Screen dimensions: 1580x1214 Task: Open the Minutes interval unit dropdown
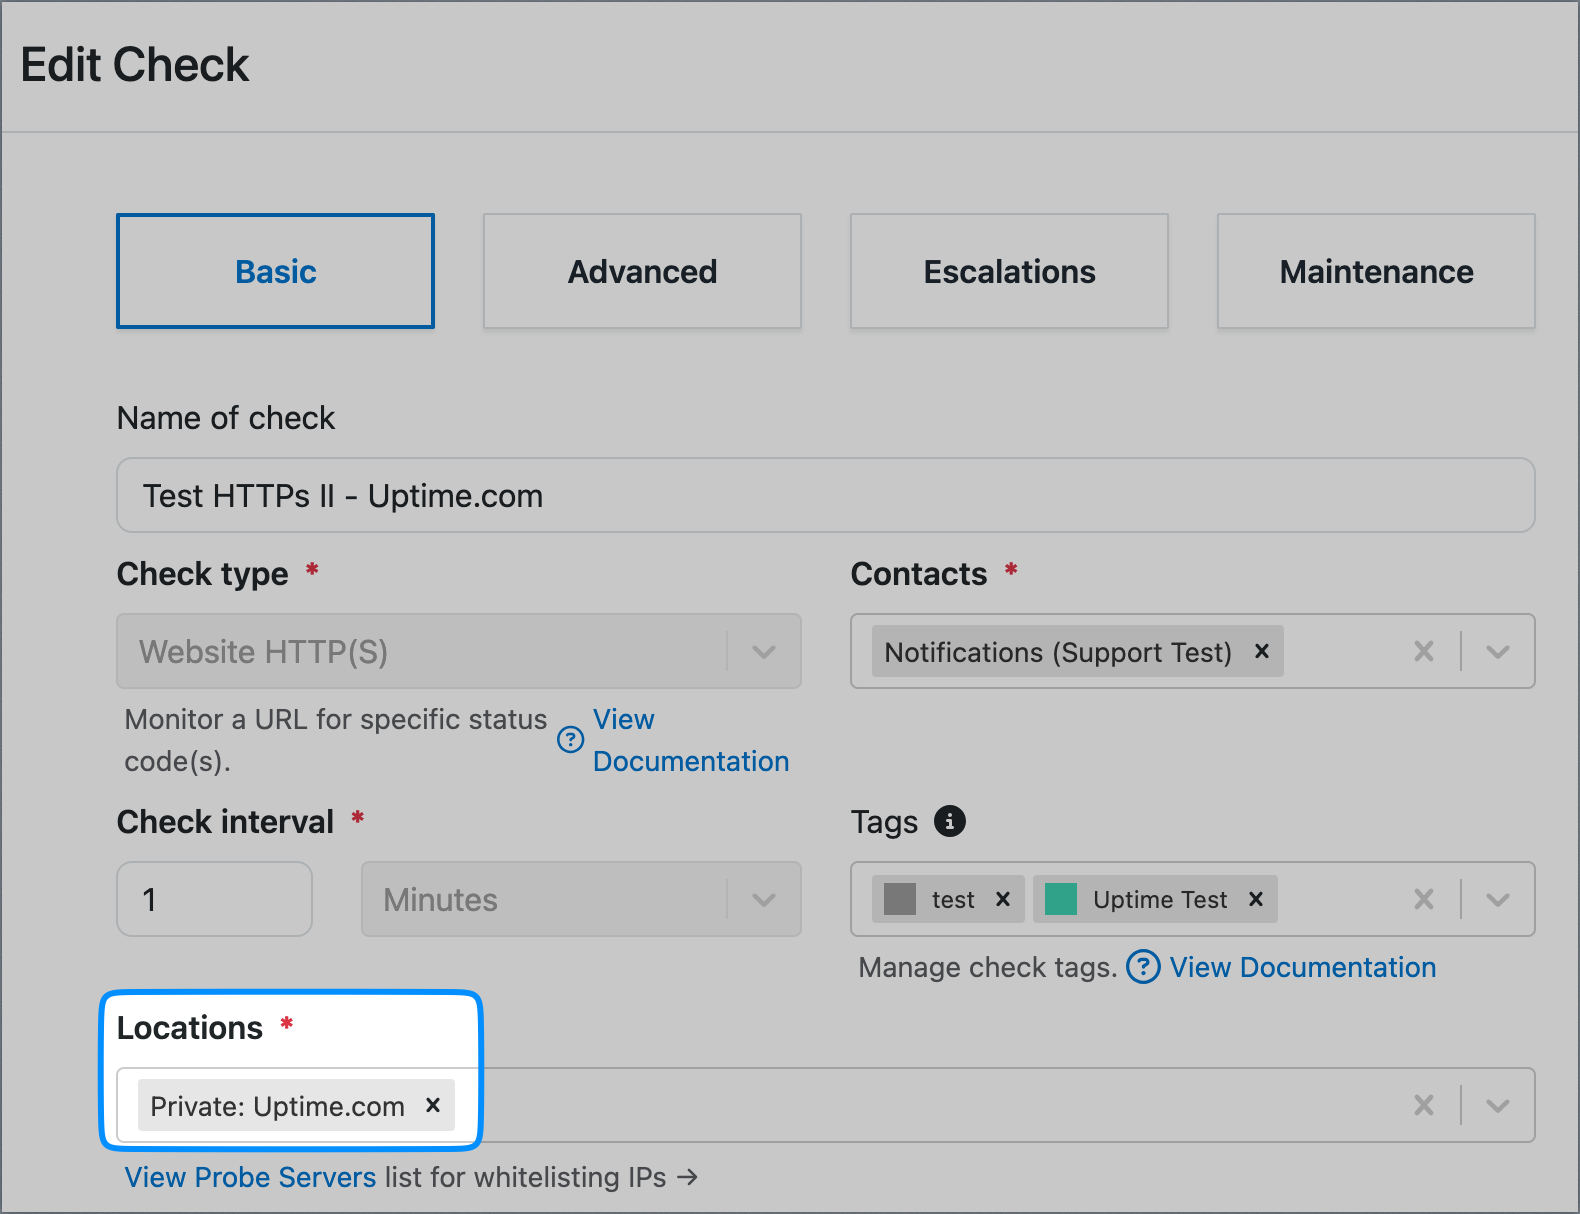coord(581,899)
